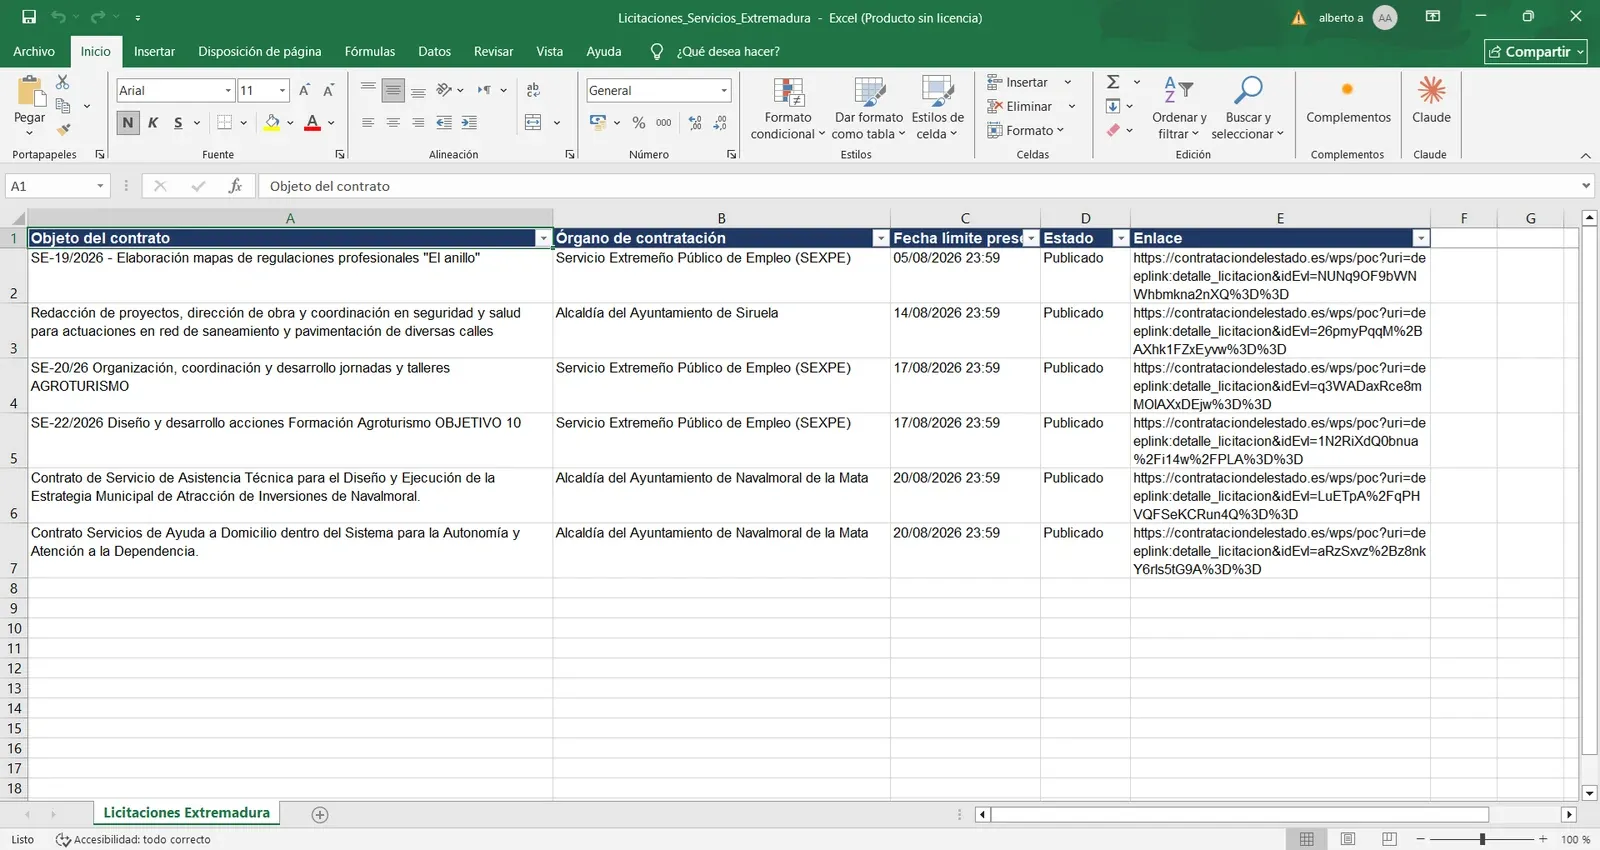Click the Format Painter brush icon
Screen dimensions: 1600x850
click(63, 129)
